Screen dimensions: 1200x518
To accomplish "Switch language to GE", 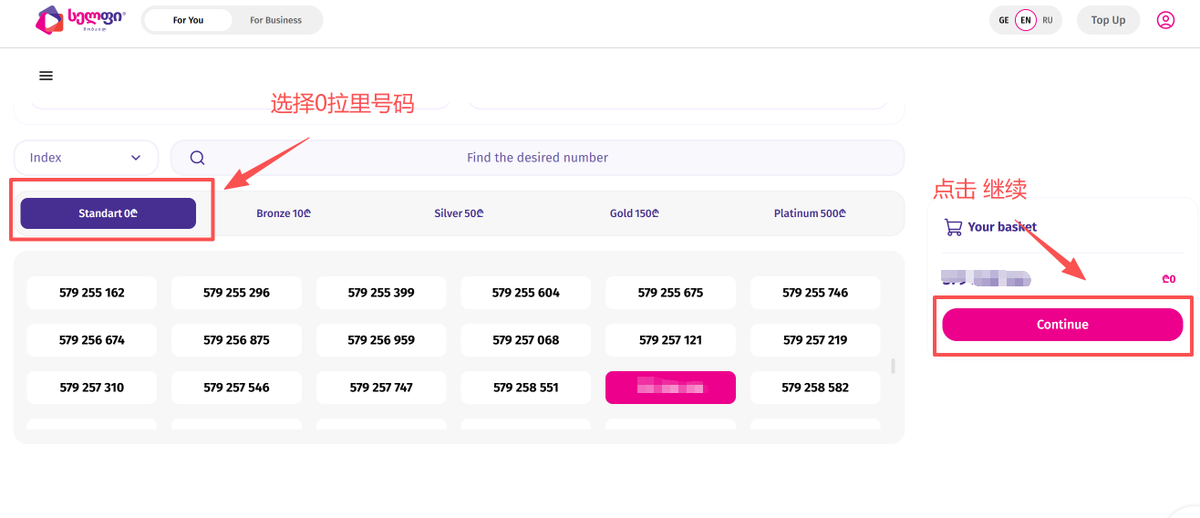I will tap(1003, 20).
